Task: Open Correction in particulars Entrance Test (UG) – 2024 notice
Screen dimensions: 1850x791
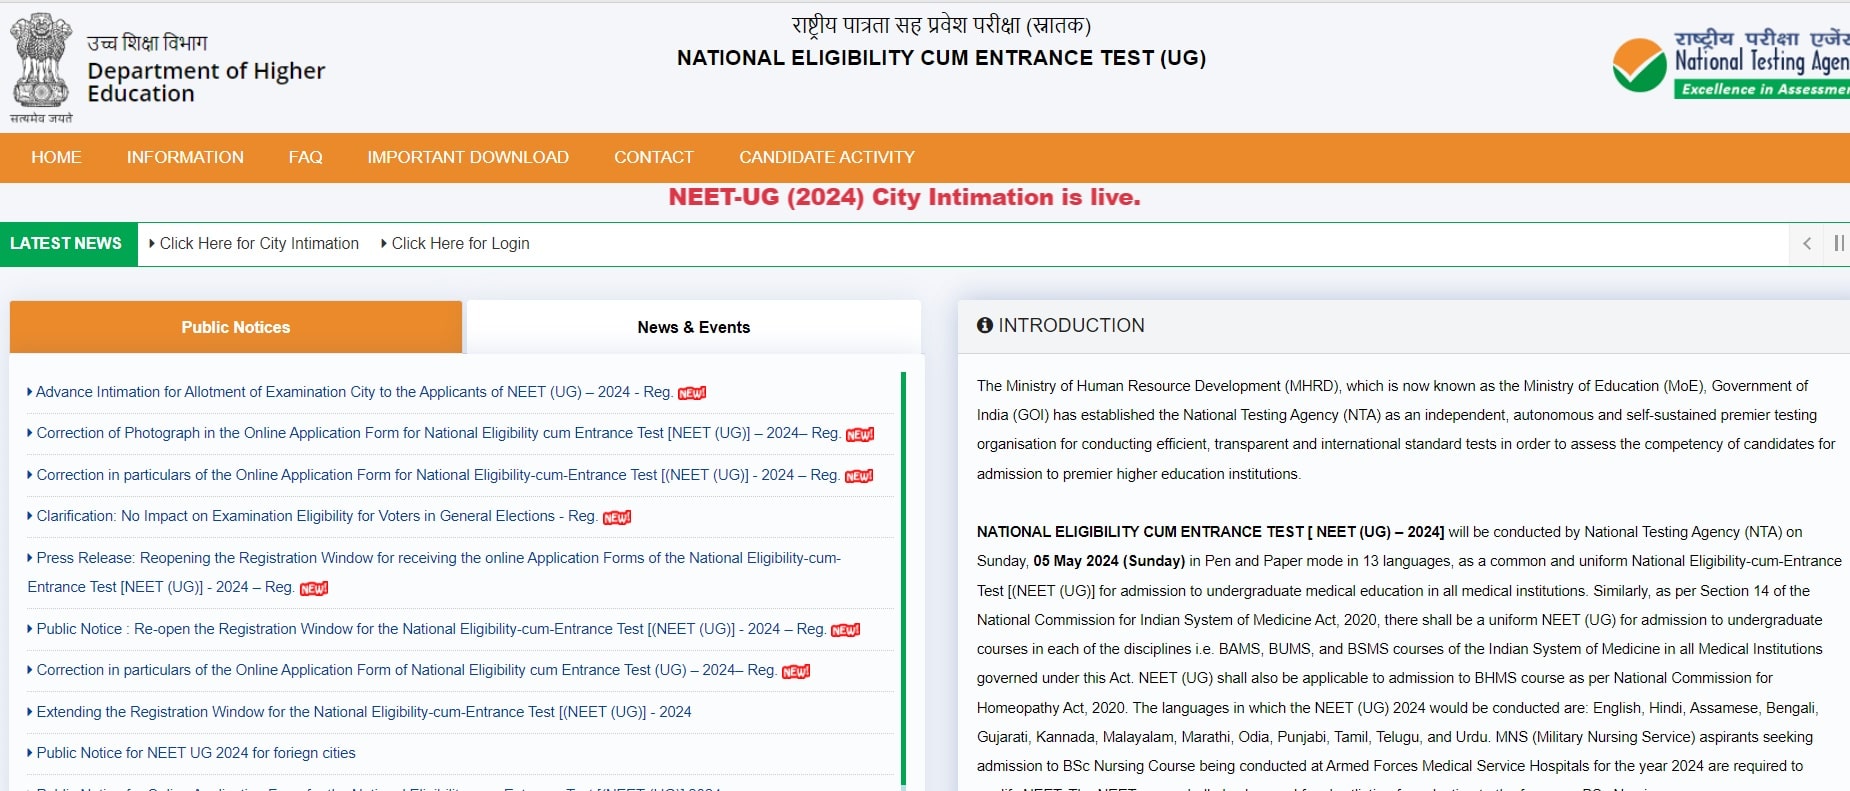Action: (406, 670)
